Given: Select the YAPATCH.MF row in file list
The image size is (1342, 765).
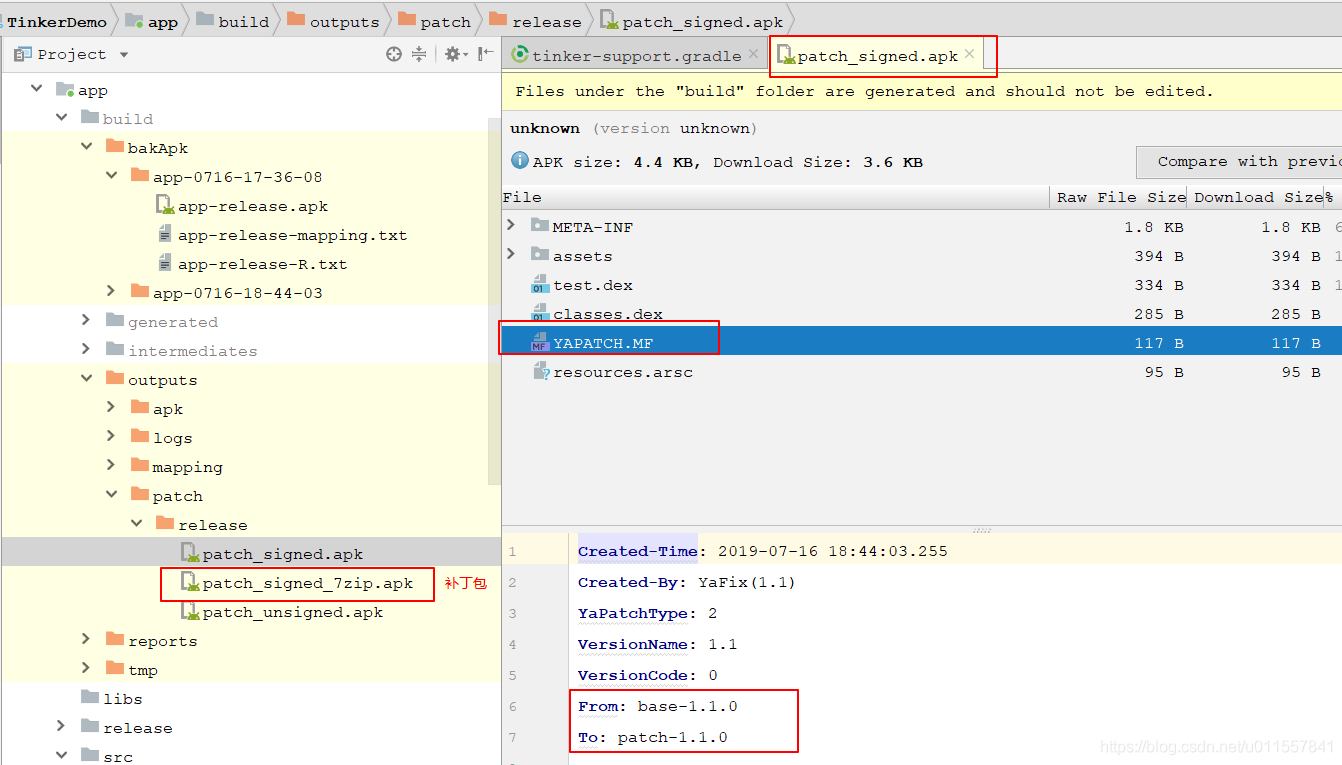Looking at the screenshot, I should coord(603,343).
